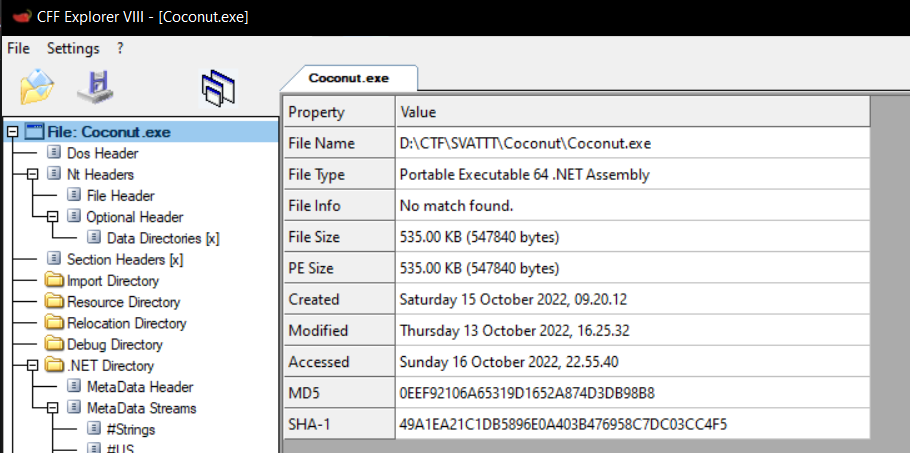This screenshot has width=910, height=453.
Task: Collapse the .NET Directory tree node
Action: [32, 366]
